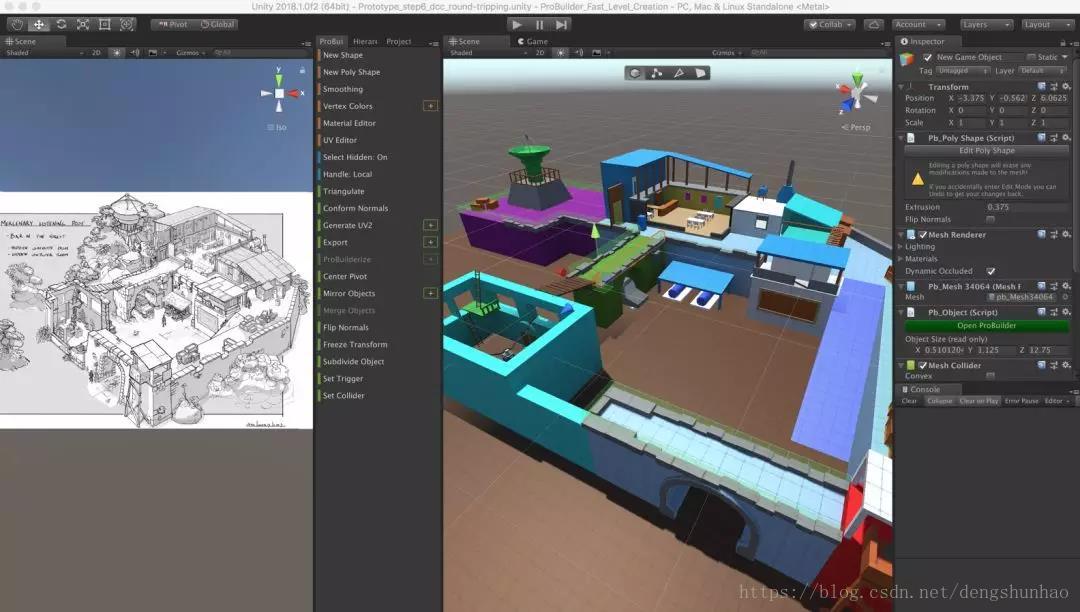Screen dimensions: 1080x612
Task: Open Transform component help icon
Action: (1041, 87)
